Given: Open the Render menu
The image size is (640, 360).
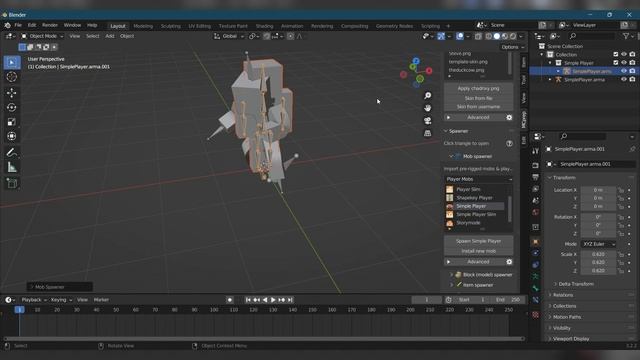Looking at the screenshot, I should [x=50, y=25].
